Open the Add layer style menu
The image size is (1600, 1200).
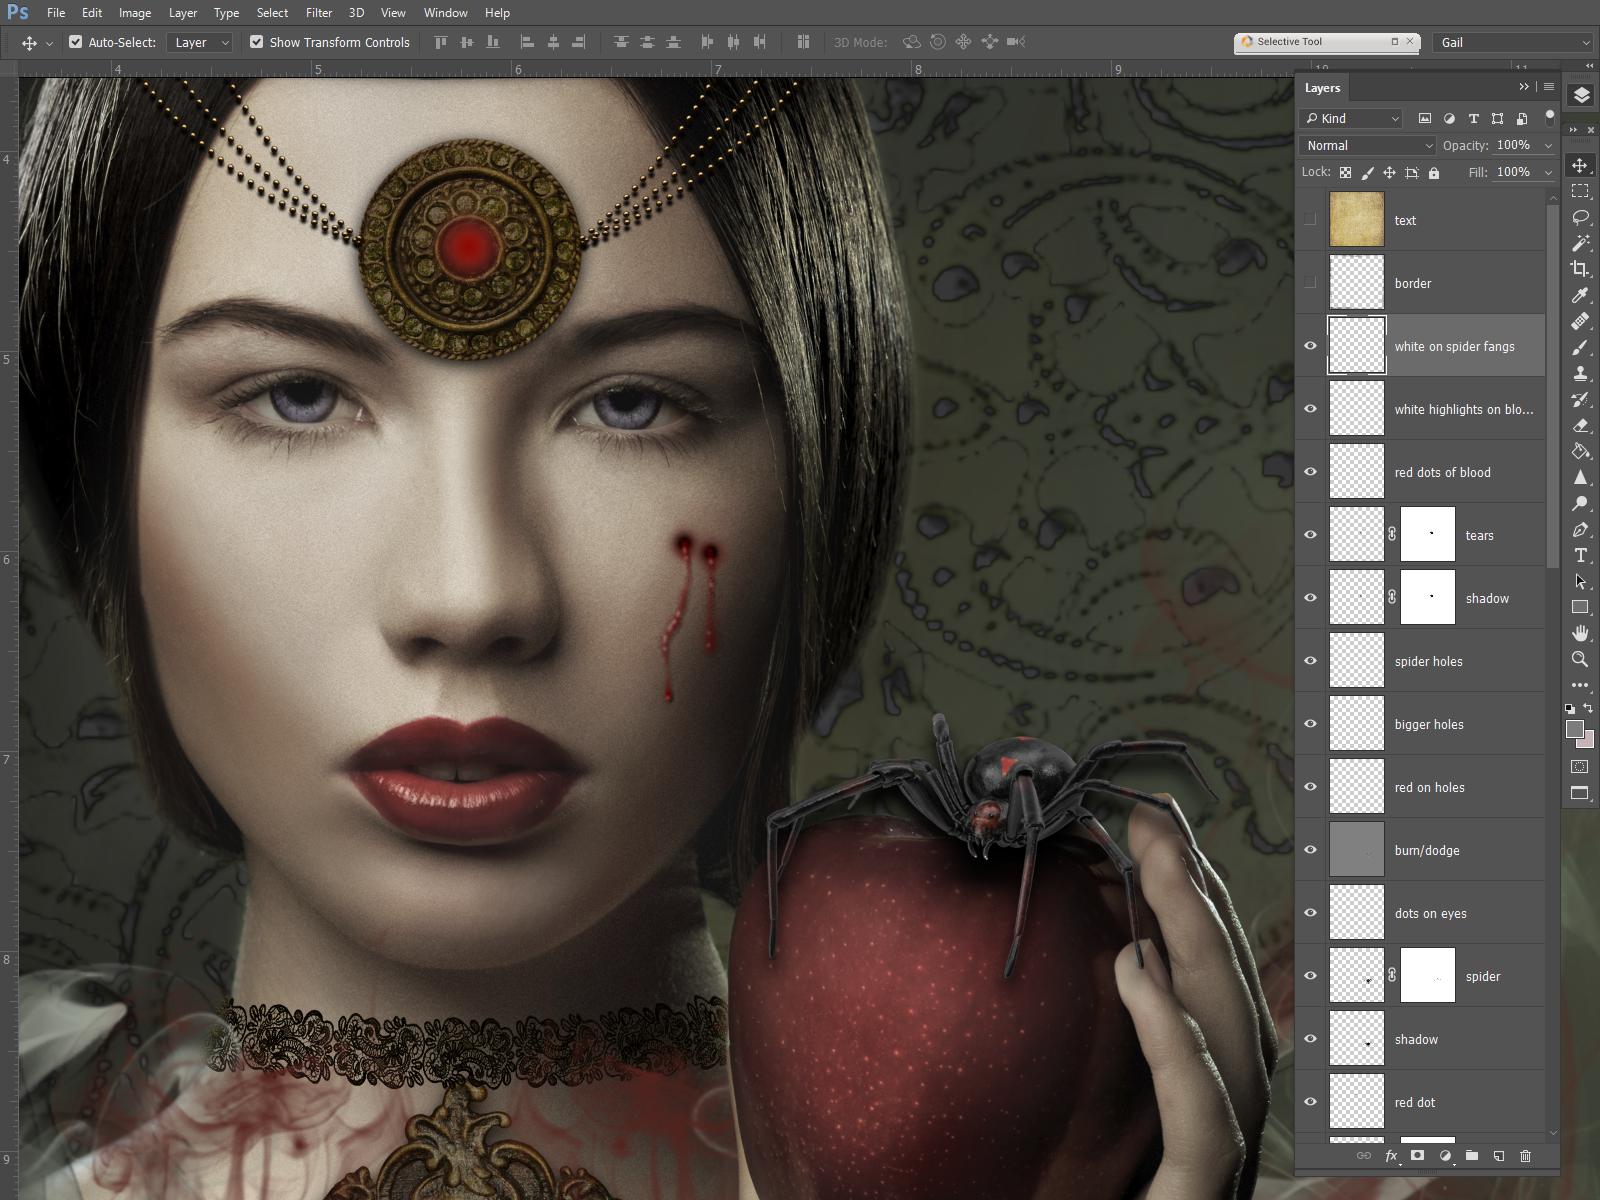(1391, 1155)
